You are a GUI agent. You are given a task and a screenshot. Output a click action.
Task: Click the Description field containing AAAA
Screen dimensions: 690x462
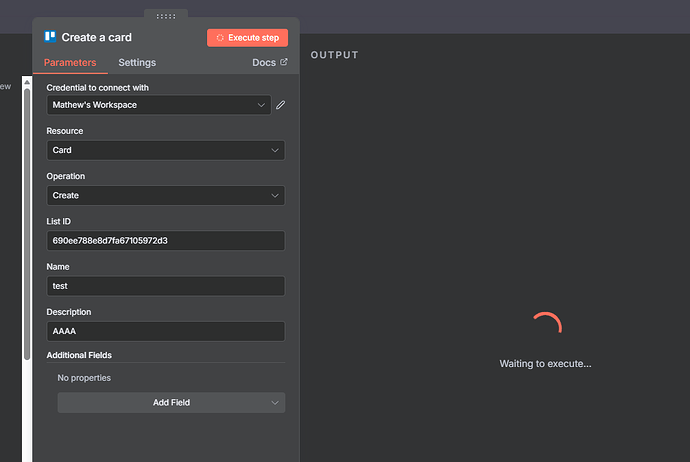pyautogui.click(x=165, y=331)
